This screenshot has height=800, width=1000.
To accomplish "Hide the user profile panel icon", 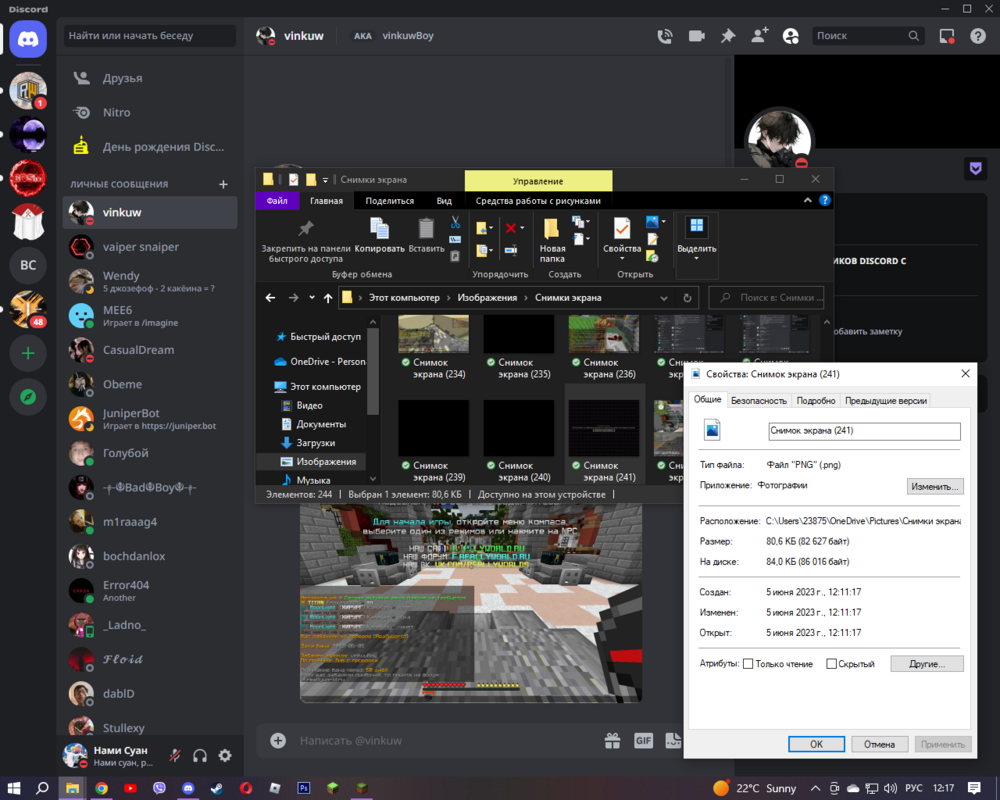I will tap(790, 36).
